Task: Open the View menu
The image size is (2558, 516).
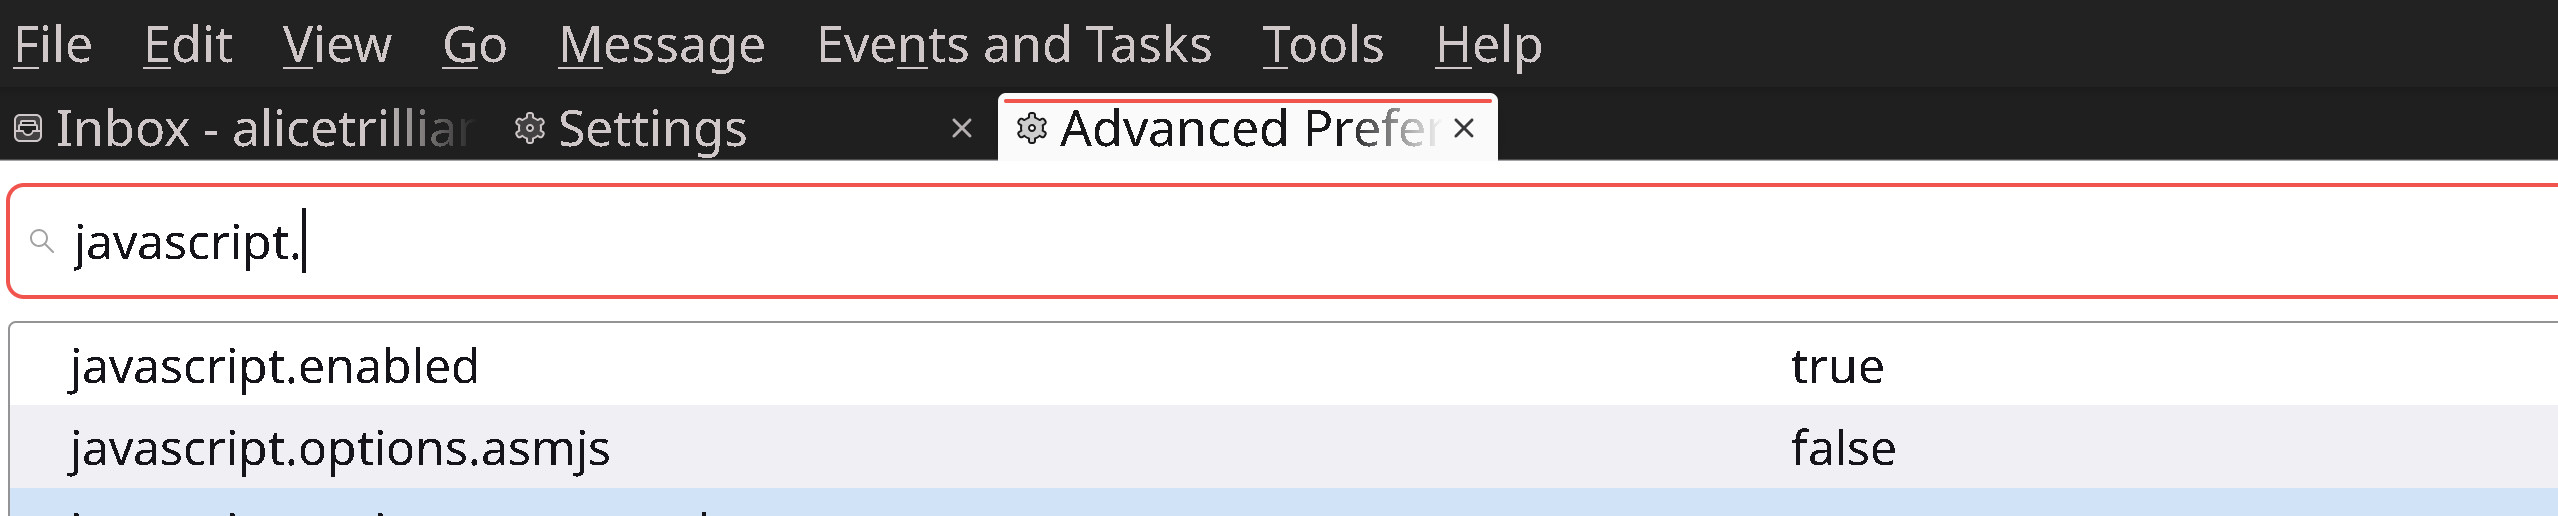Action: [337, 45]
